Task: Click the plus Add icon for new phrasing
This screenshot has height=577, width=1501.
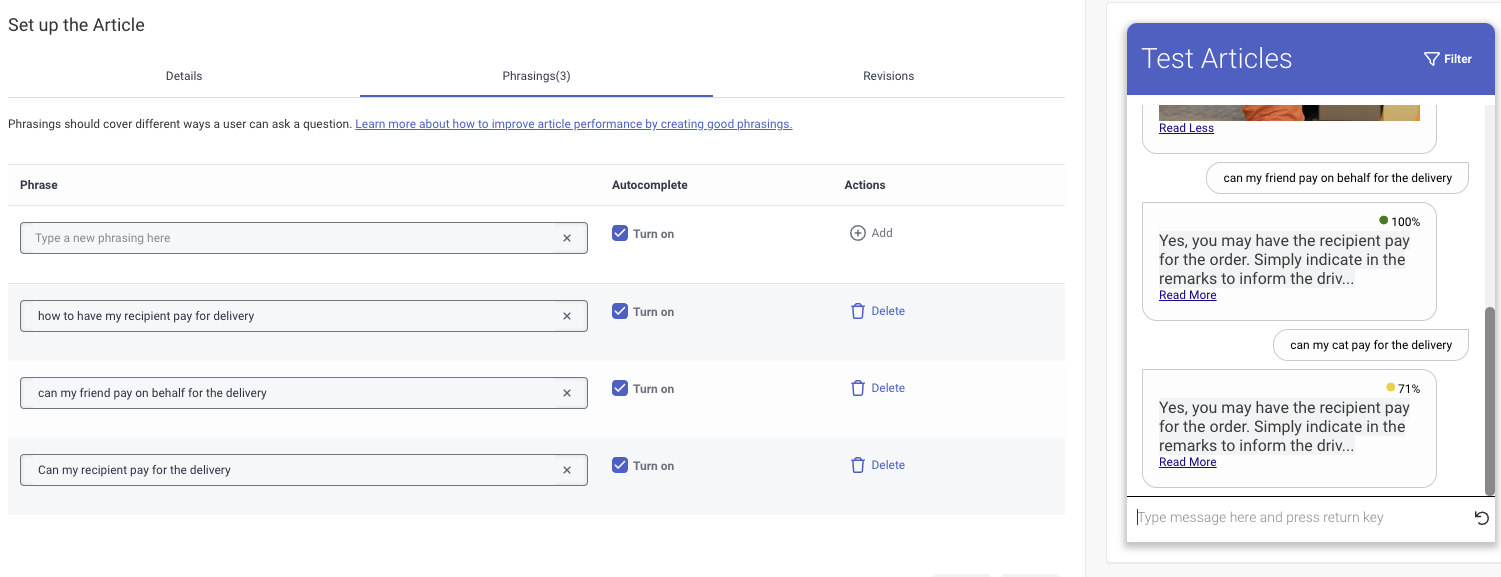Action: (857, 233)
